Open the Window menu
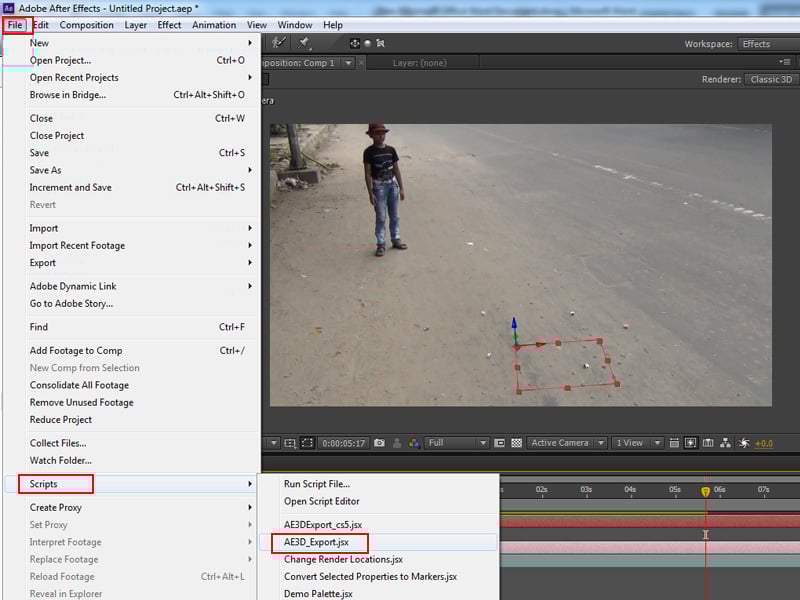Screen dimensions: 800x600 (x=294, y=25)
